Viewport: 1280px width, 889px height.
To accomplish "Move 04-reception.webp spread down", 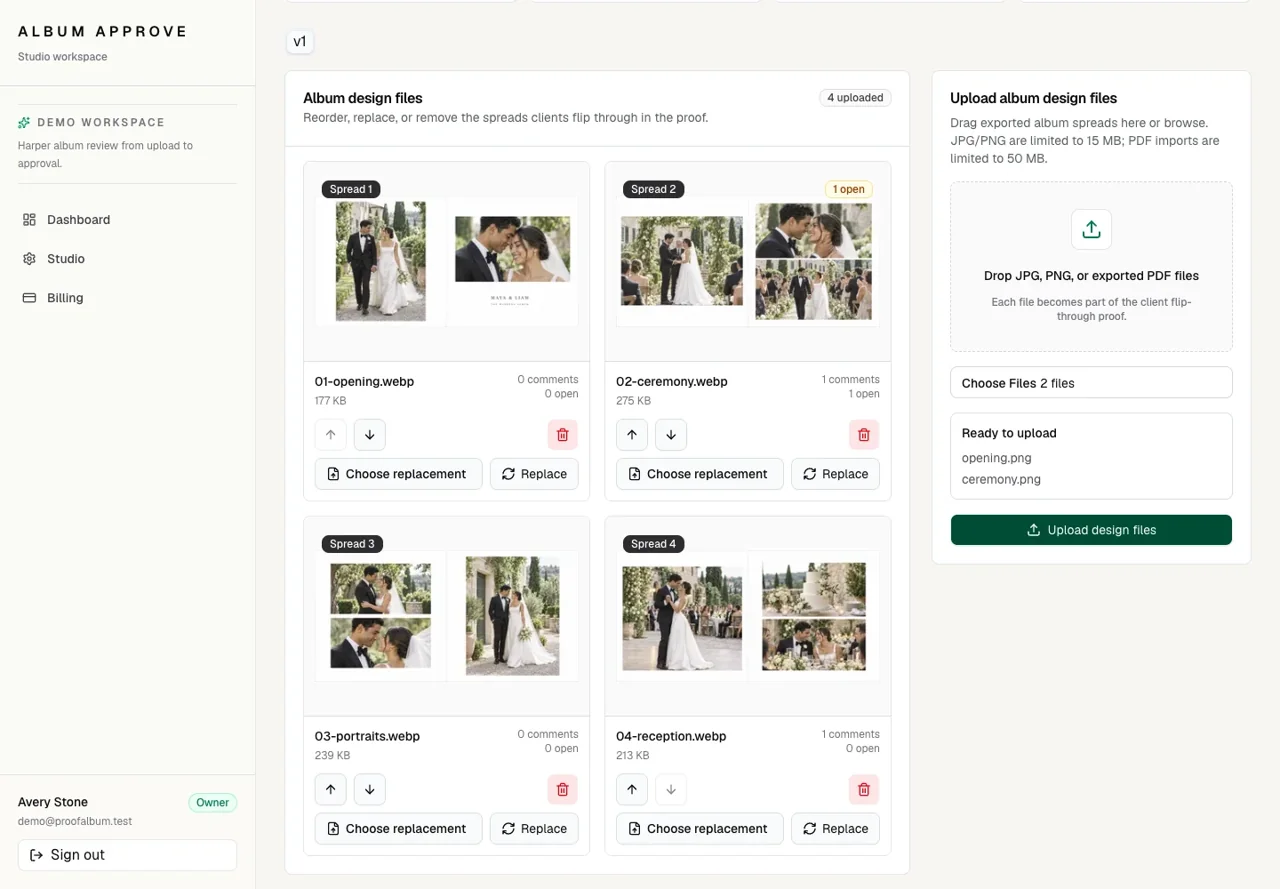I will coord(671,790).
